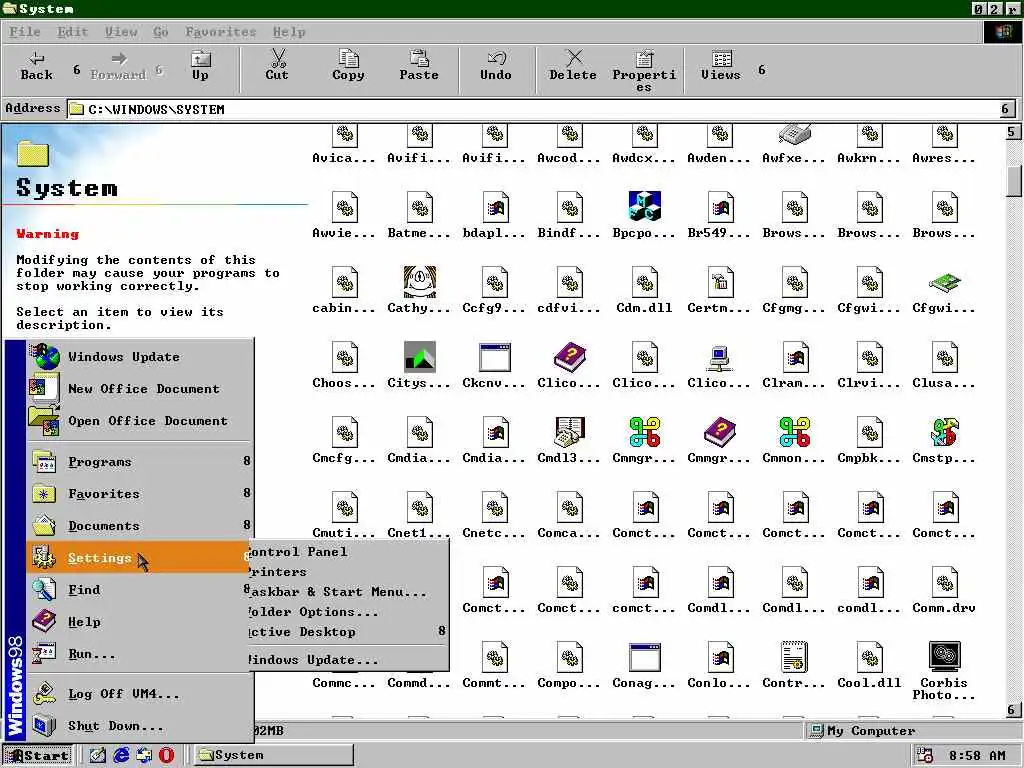Click the Back toolbar button
This screenshot has height=768, width=1024.
37,66
